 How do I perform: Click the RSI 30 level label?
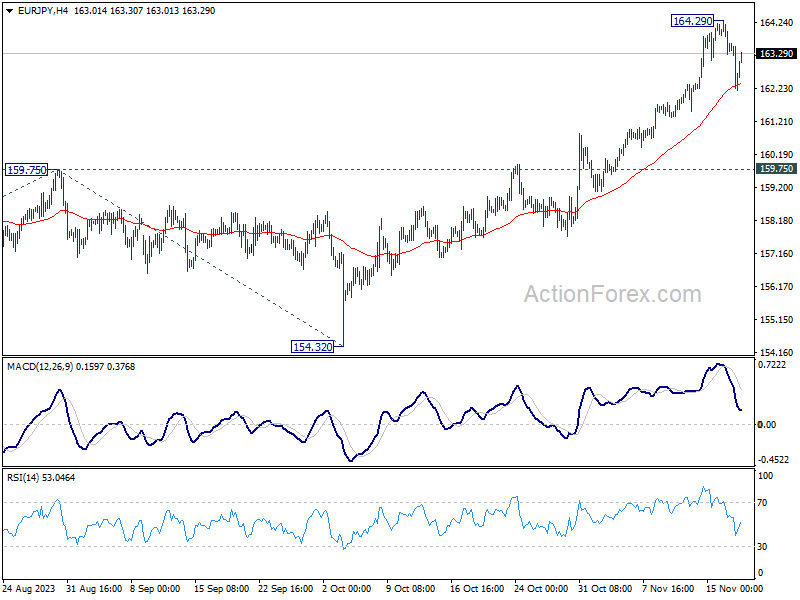tap(762, 546)
